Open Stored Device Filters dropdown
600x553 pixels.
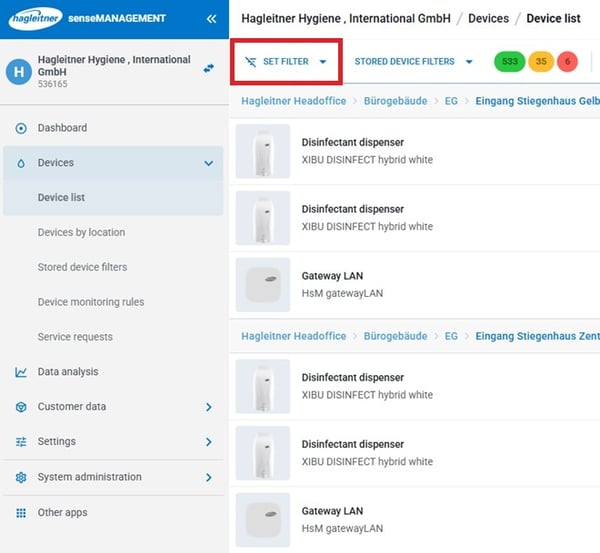413,62
